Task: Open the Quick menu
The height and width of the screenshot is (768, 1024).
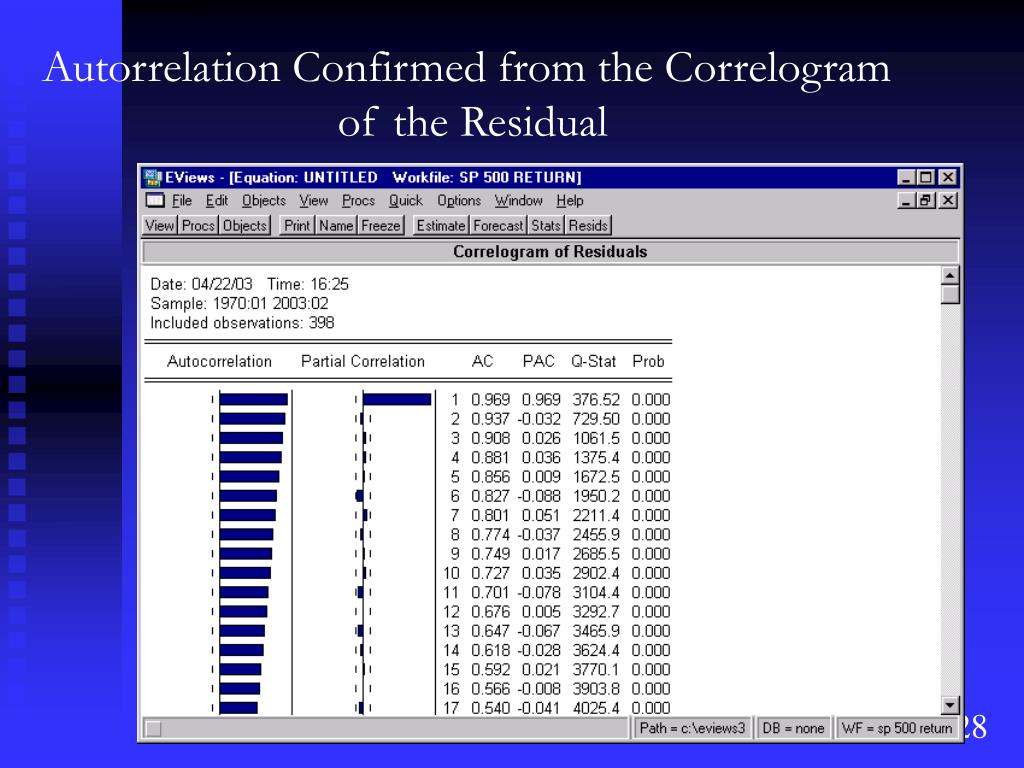Action: [406, 200]
